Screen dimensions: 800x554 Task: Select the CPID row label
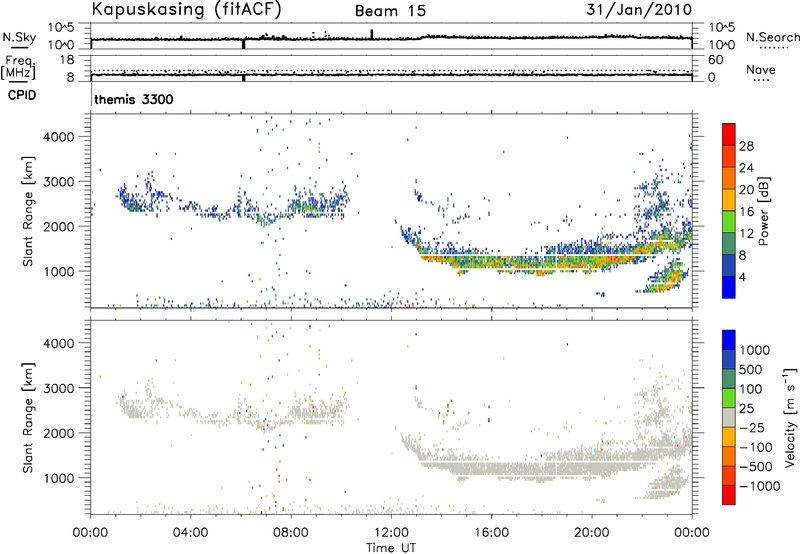pyautogui.click(x=22, y=95)
